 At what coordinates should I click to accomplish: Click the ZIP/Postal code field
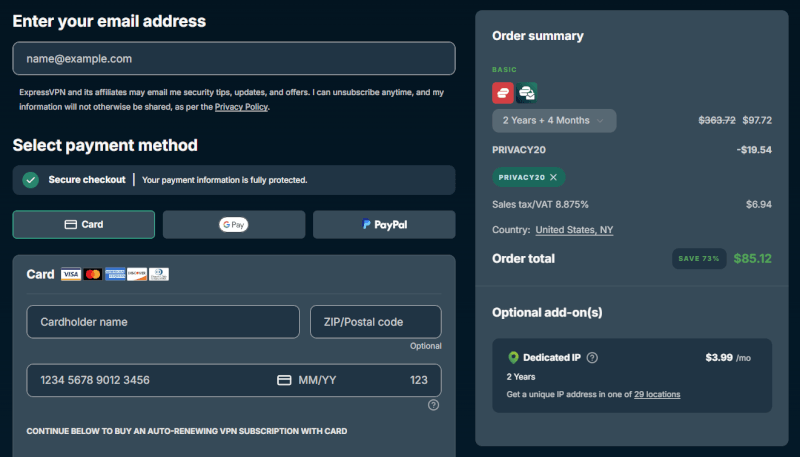pos(376,322)
